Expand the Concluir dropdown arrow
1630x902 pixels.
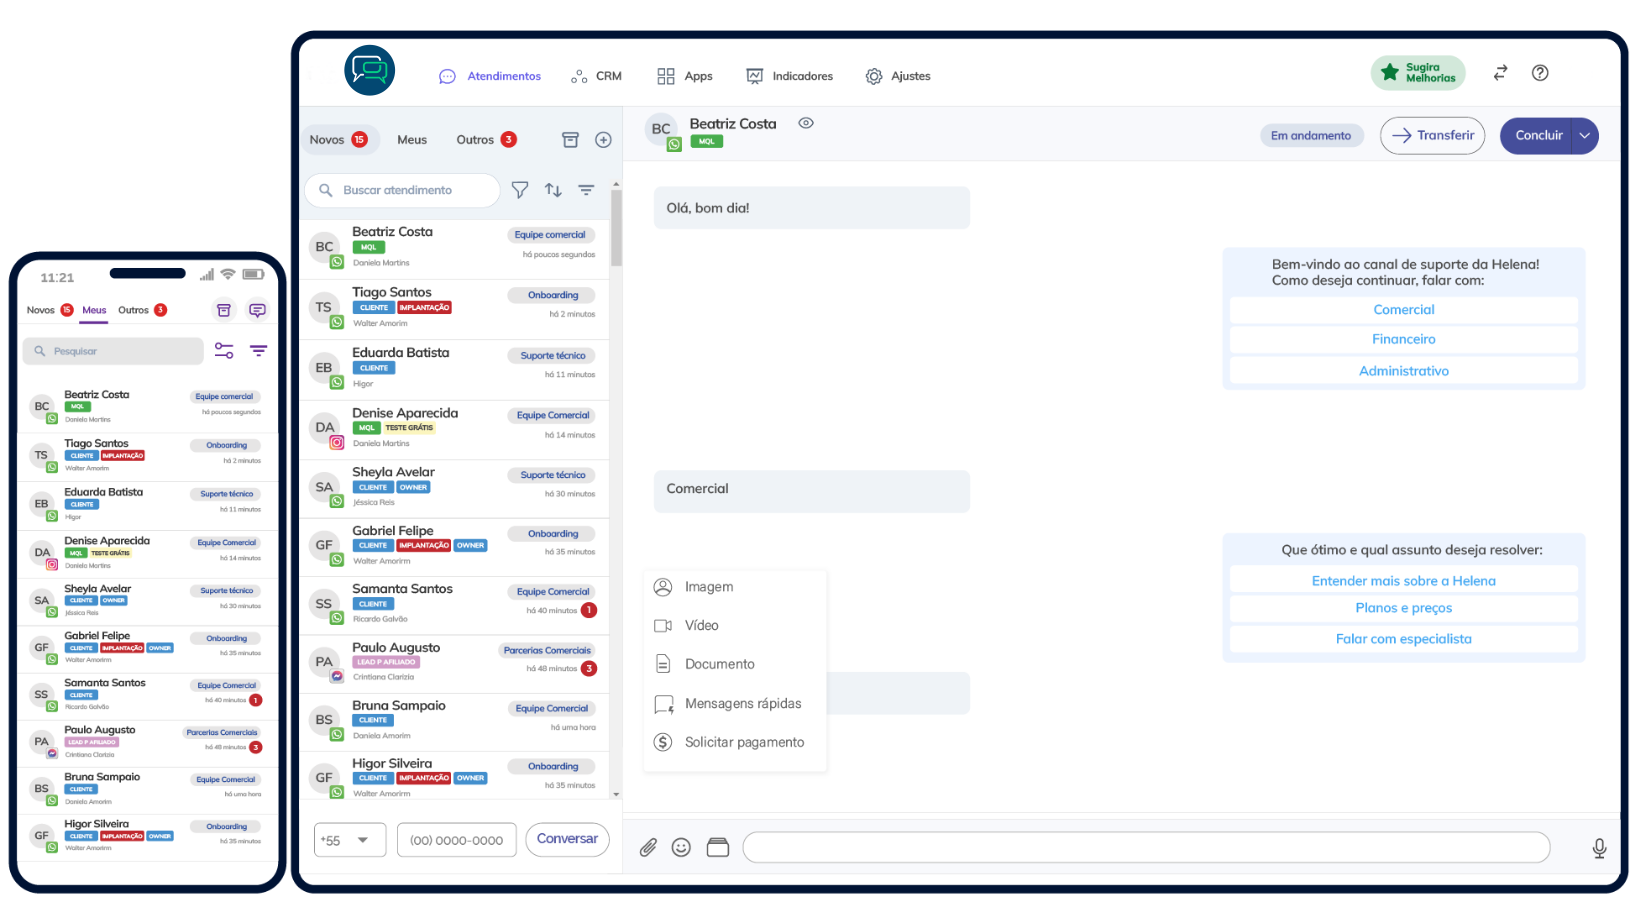tap(1585, 136)
